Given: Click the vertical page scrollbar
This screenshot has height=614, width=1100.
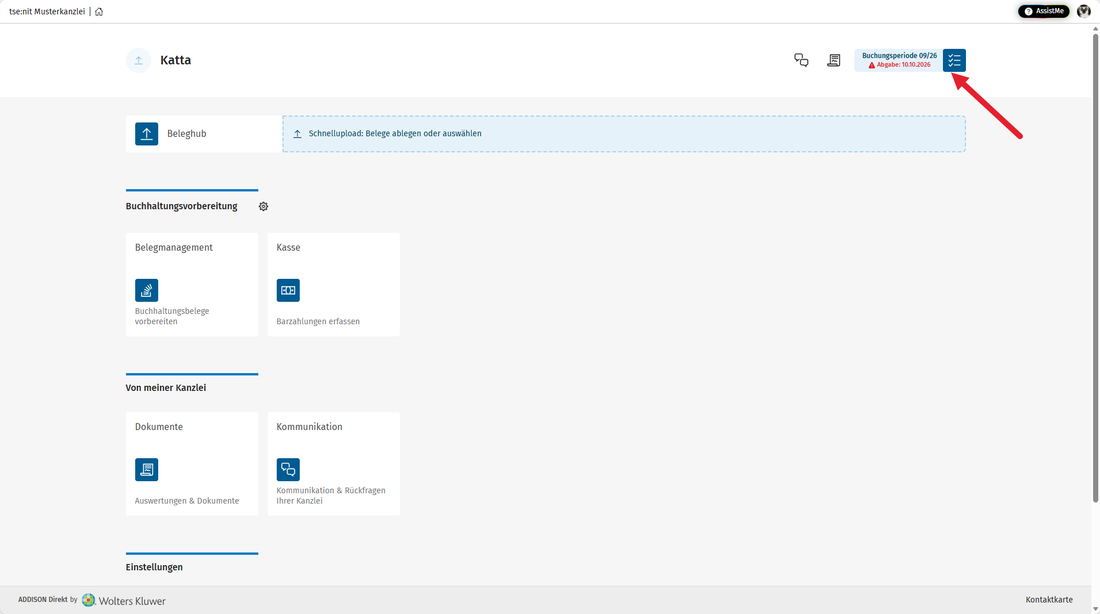Looking at the screenshot, I should 1095,267.
